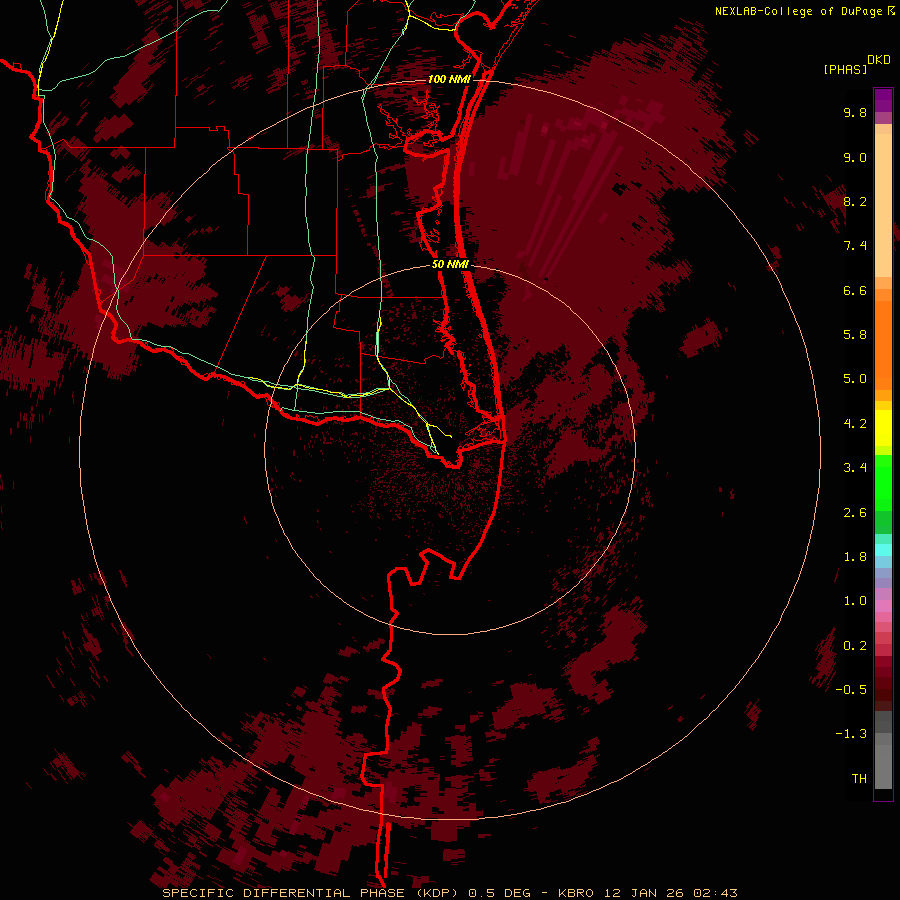Click the 2.6 scale value
Screen dimensions: 900x900
tap(855, 513)
